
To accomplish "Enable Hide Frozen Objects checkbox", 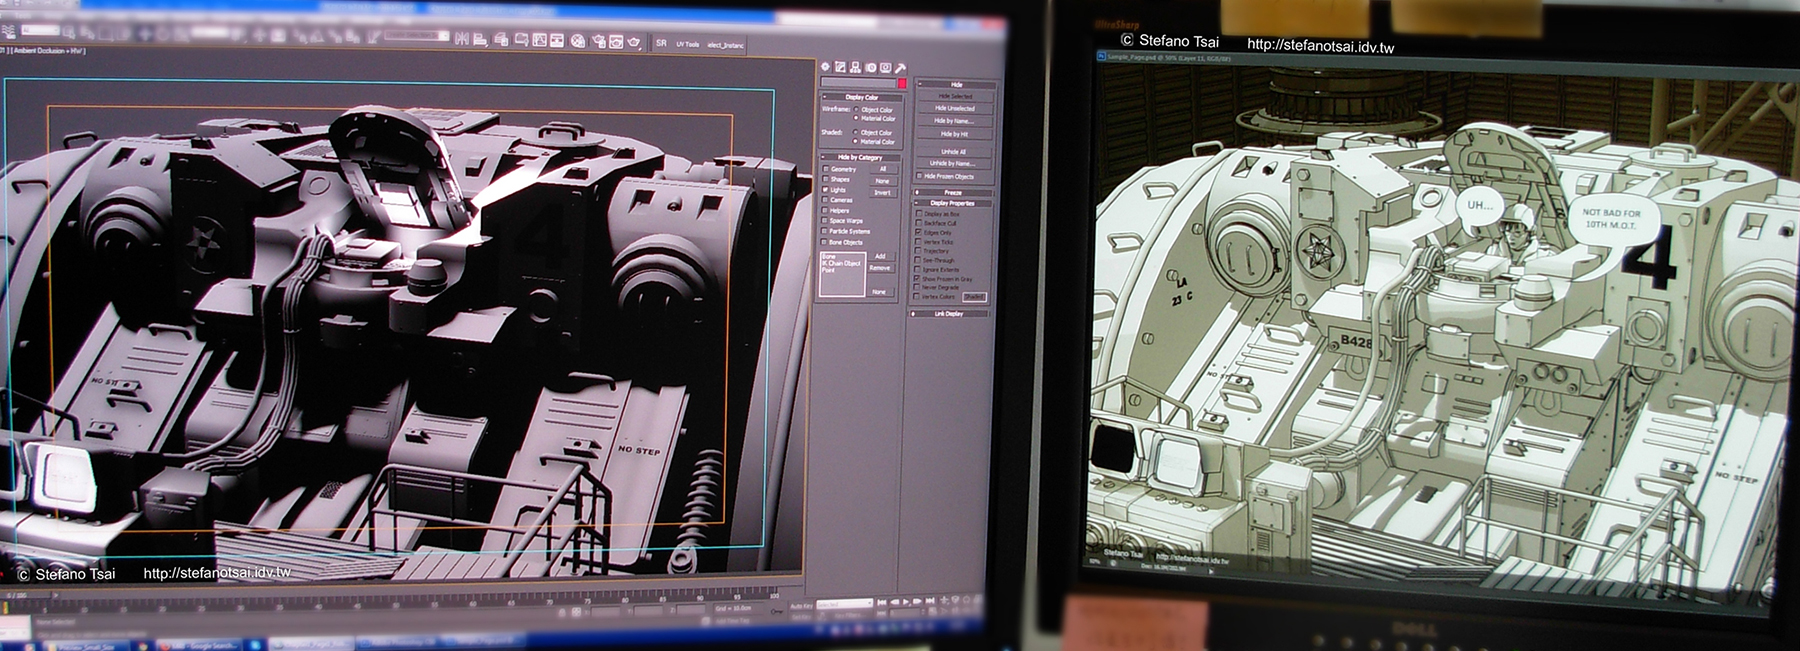I will [x=920, y=176].
